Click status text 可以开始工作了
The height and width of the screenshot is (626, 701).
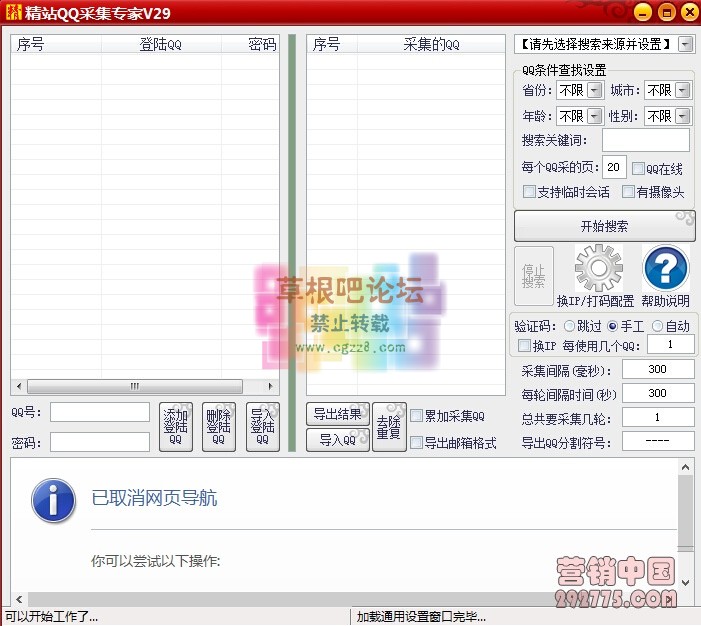51,617
